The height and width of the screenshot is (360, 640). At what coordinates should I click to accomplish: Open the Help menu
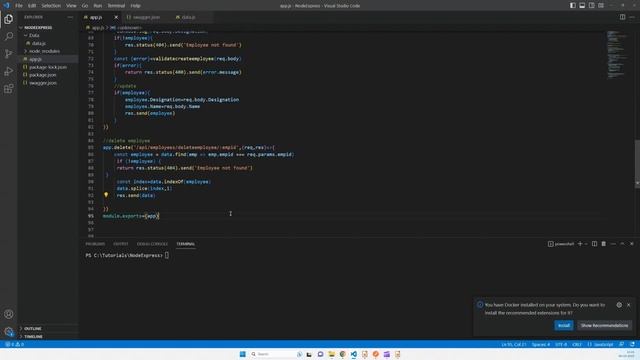[x=136, y=6]
